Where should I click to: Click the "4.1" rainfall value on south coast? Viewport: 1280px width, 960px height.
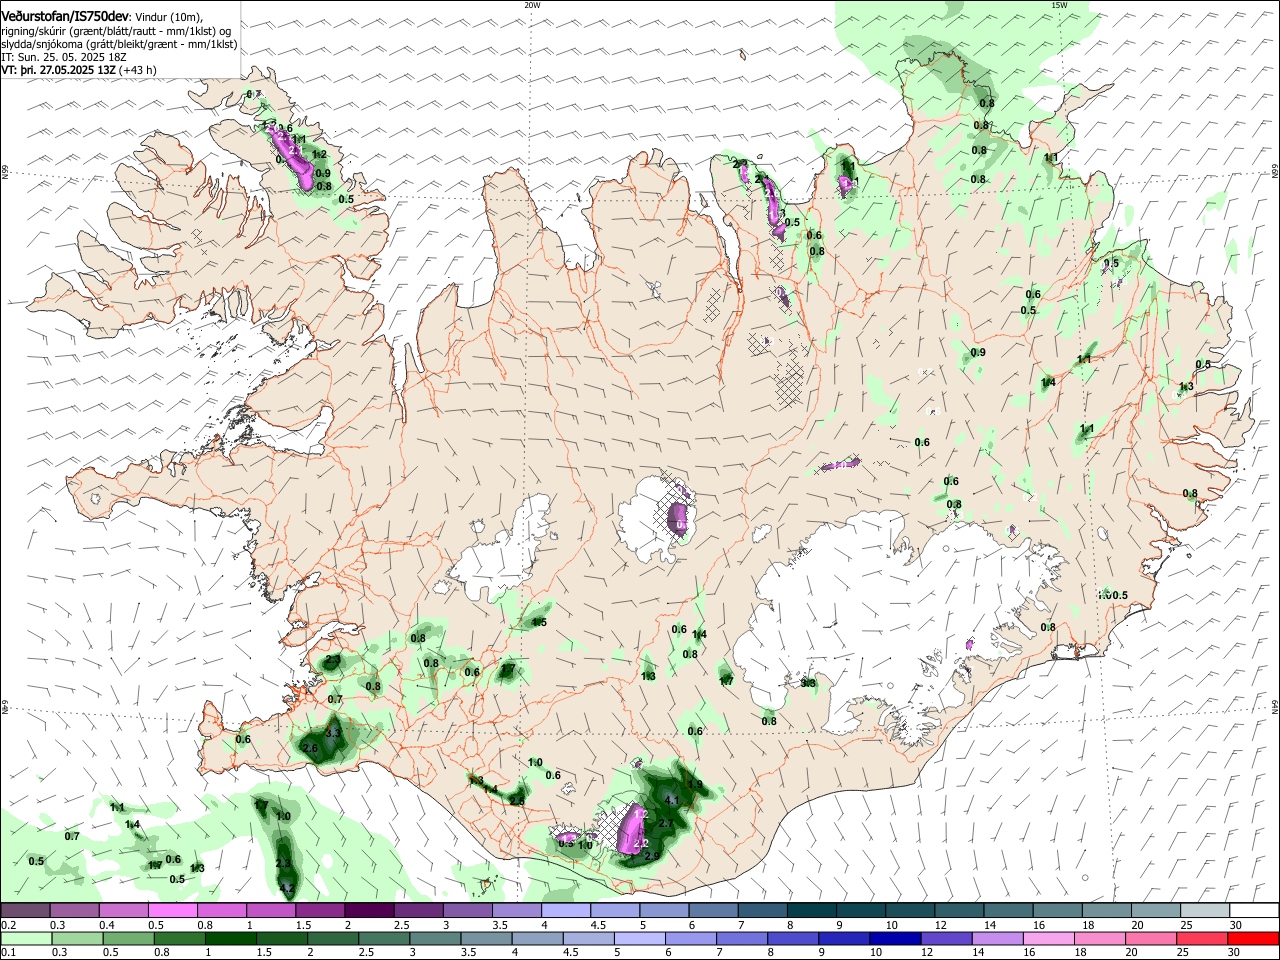point(672,800)
